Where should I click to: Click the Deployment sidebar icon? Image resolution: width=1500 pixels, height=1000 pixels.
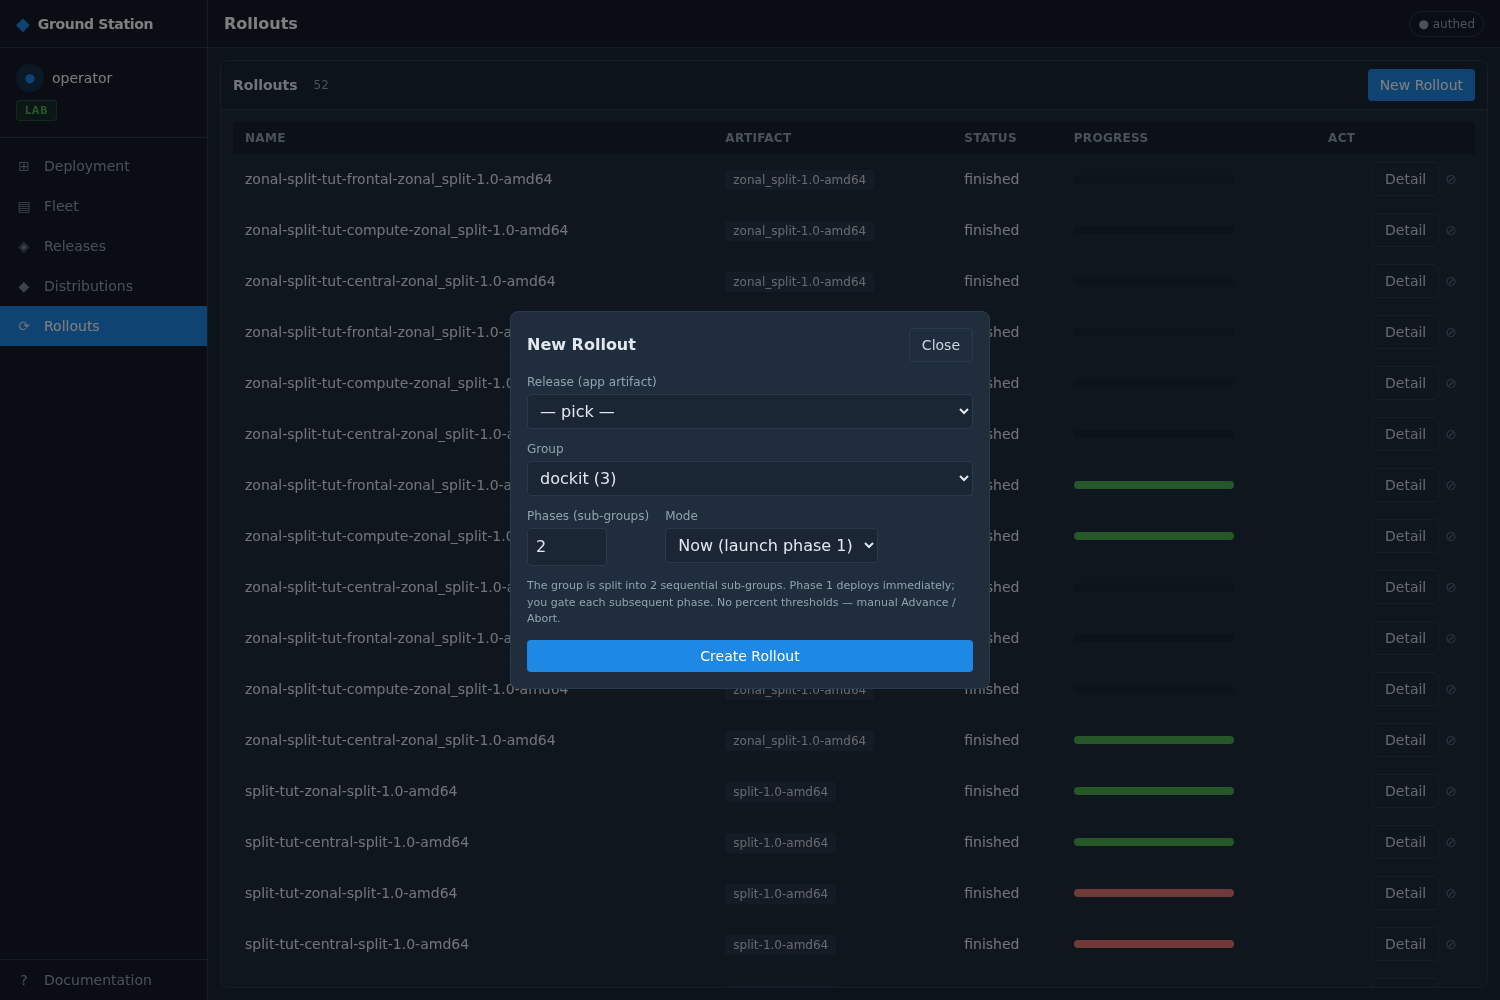(24, 166)
